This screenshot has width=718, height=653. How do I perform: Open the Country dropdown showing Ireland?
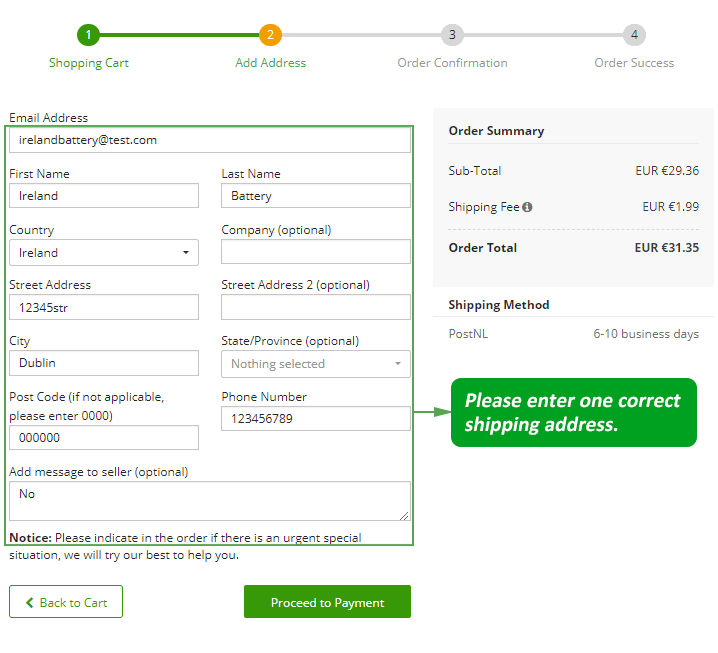tap(104, 253)
